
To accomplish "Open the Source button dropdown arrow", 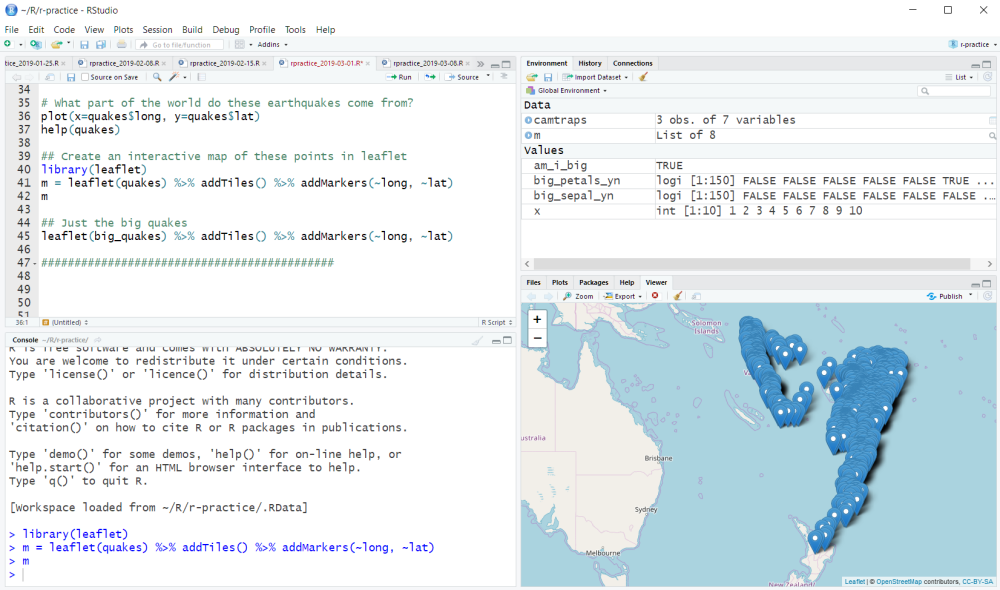I will click(x=489, y=77).
